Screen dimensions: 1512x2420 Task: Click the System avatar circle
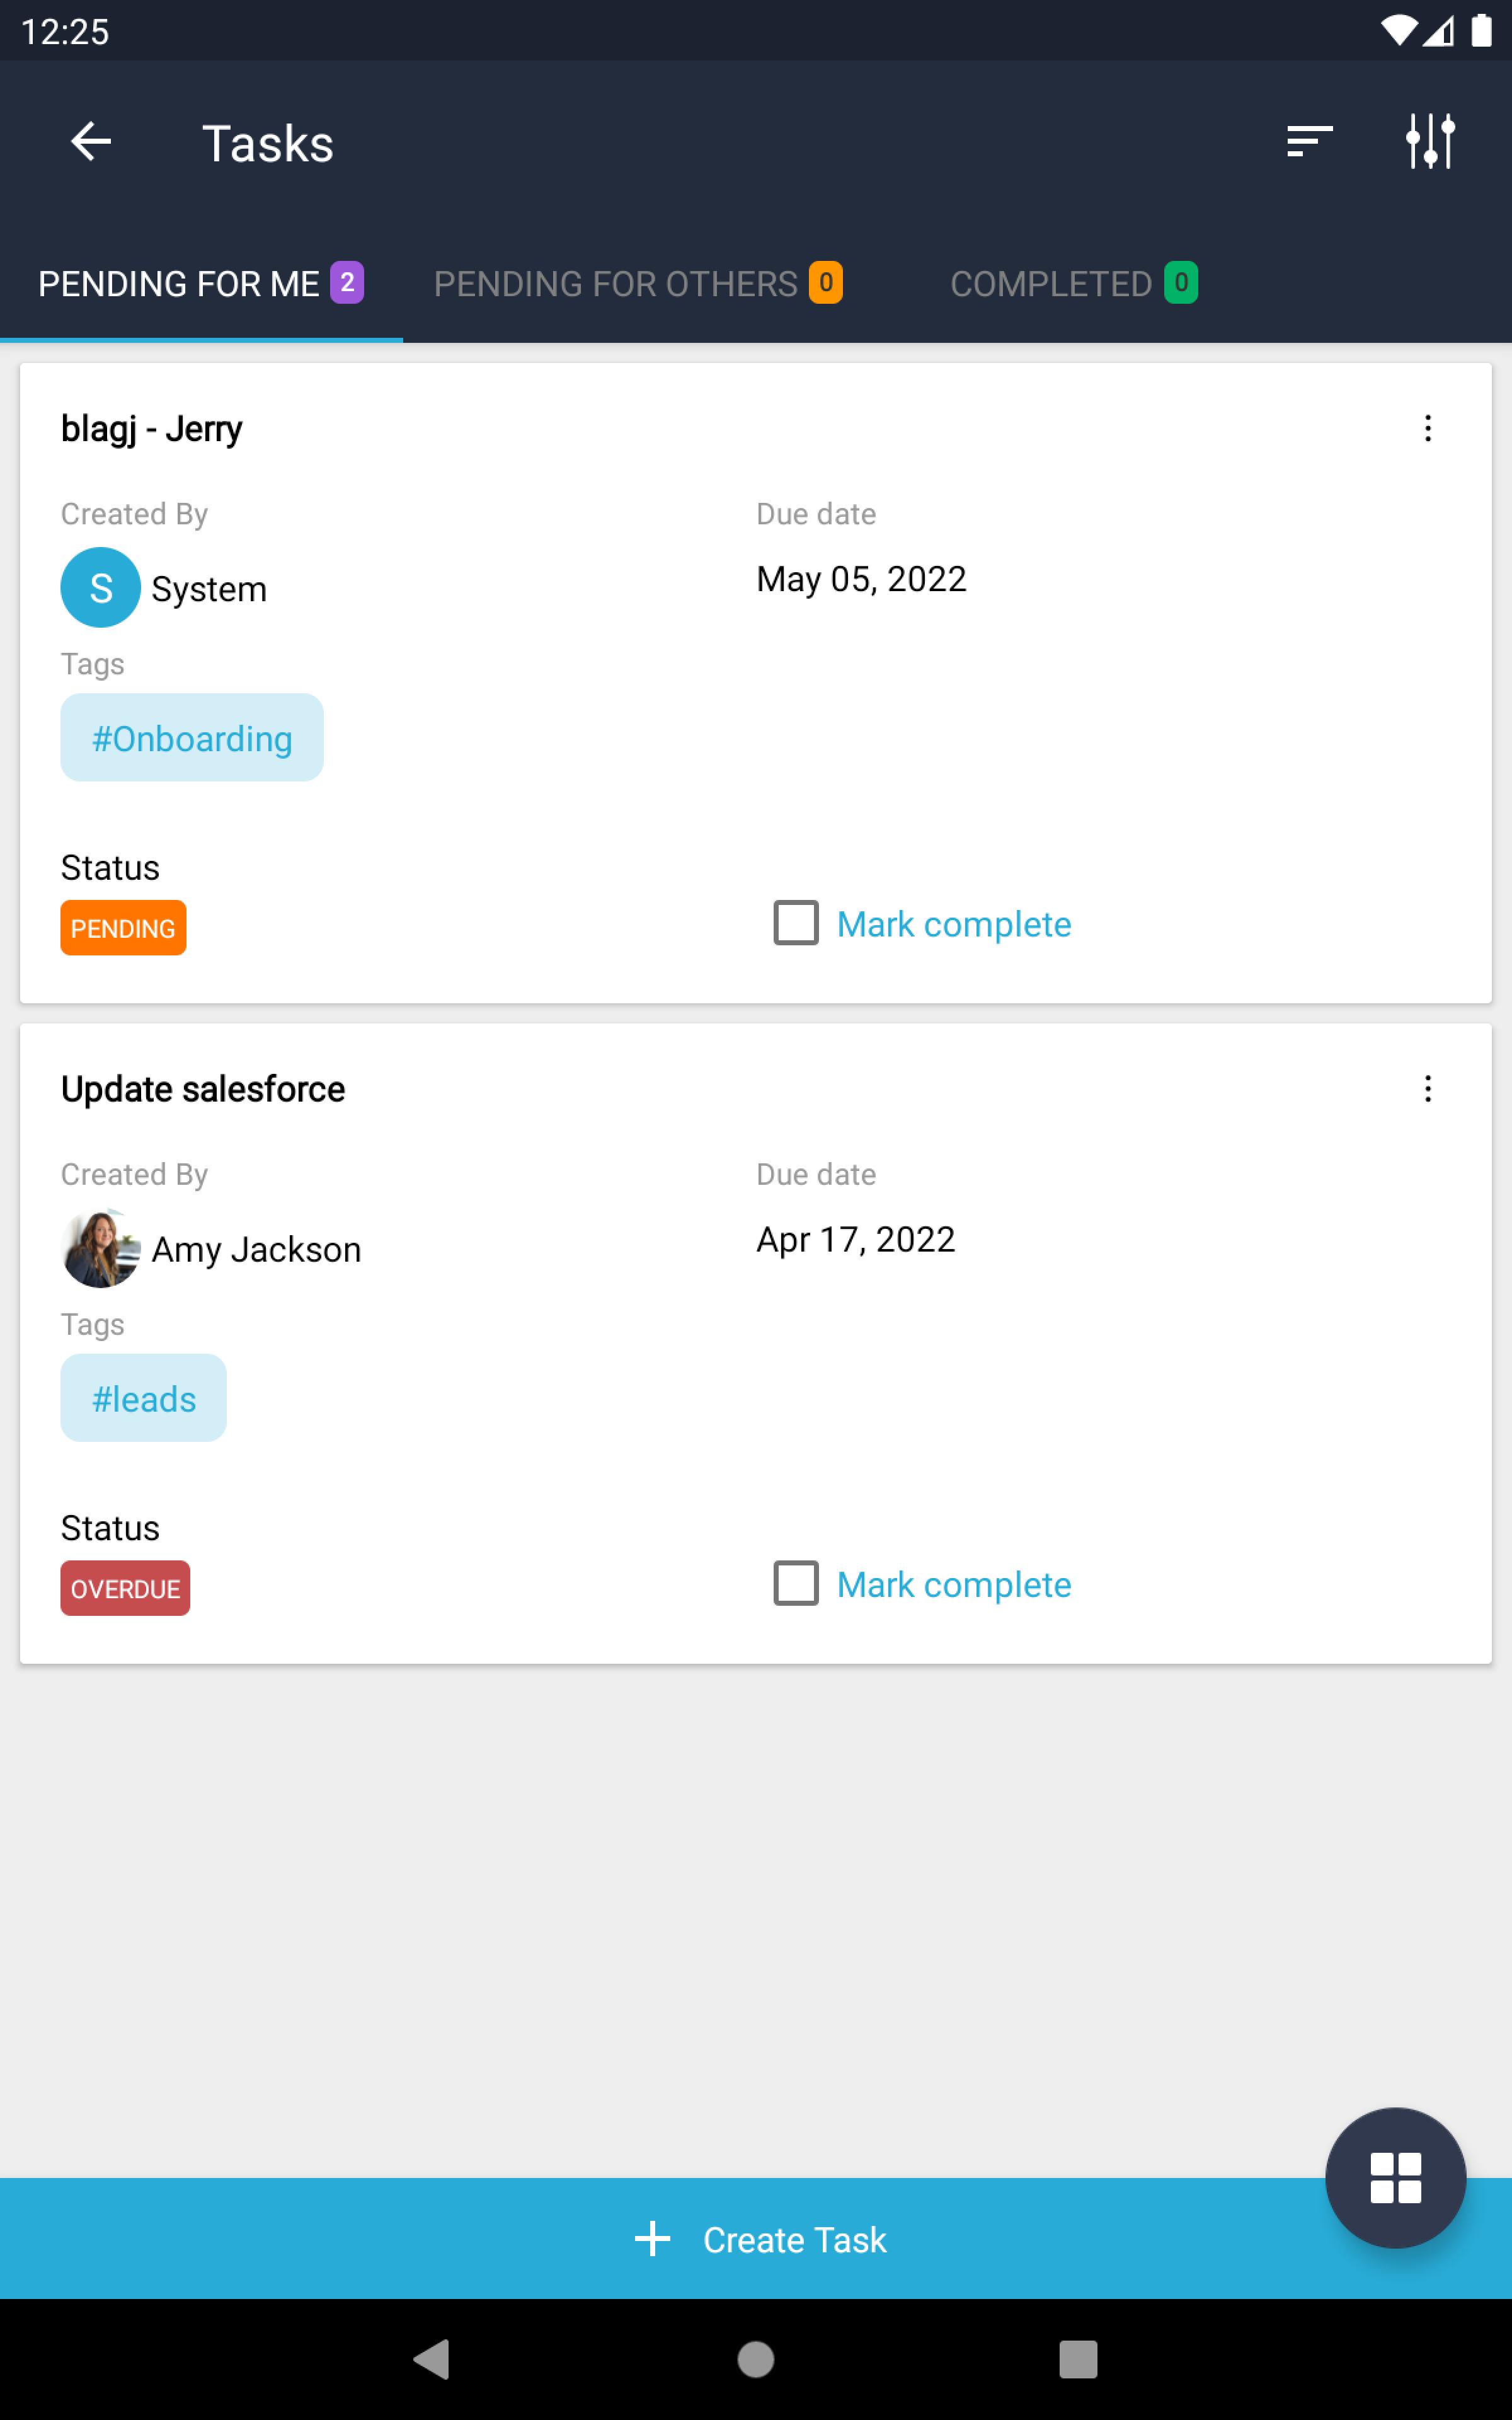pyautogui.click(x=100, y=588)
